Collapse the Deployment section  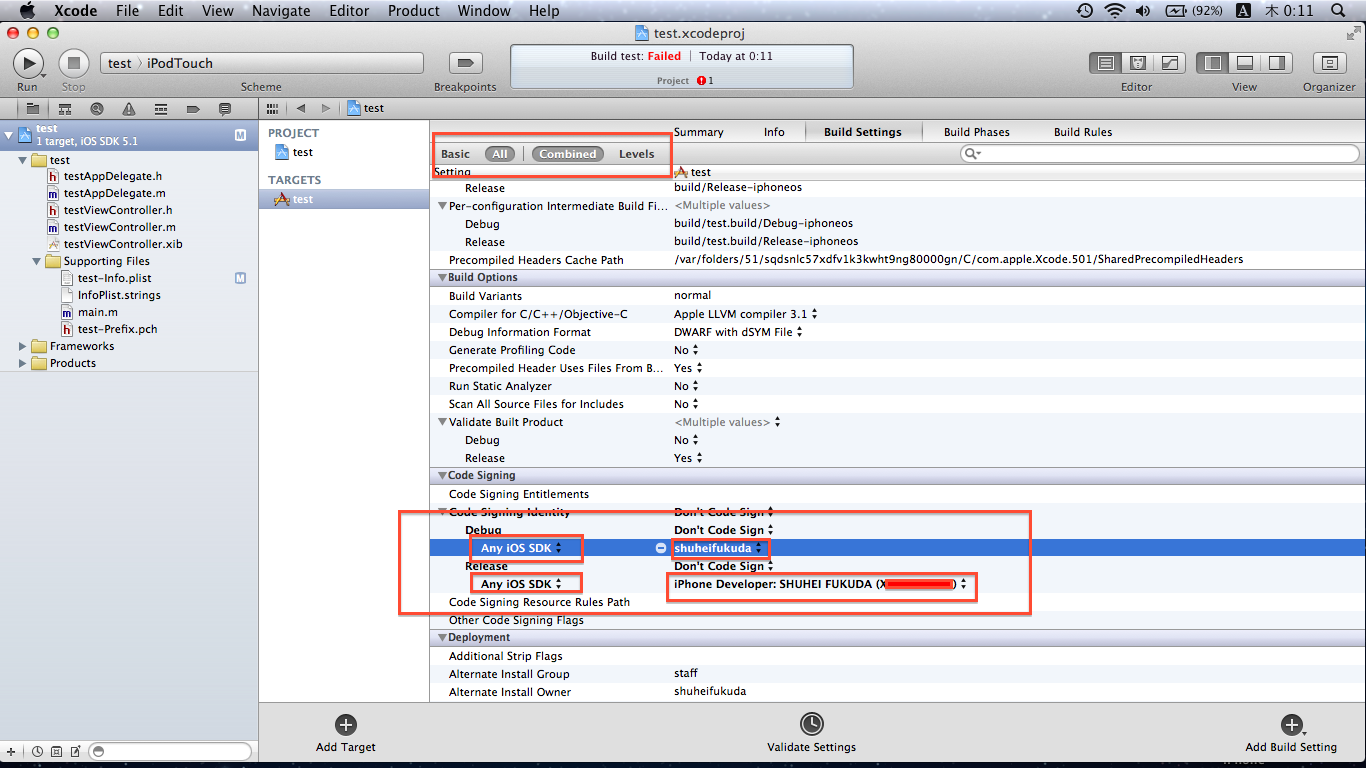click(441, 638)
